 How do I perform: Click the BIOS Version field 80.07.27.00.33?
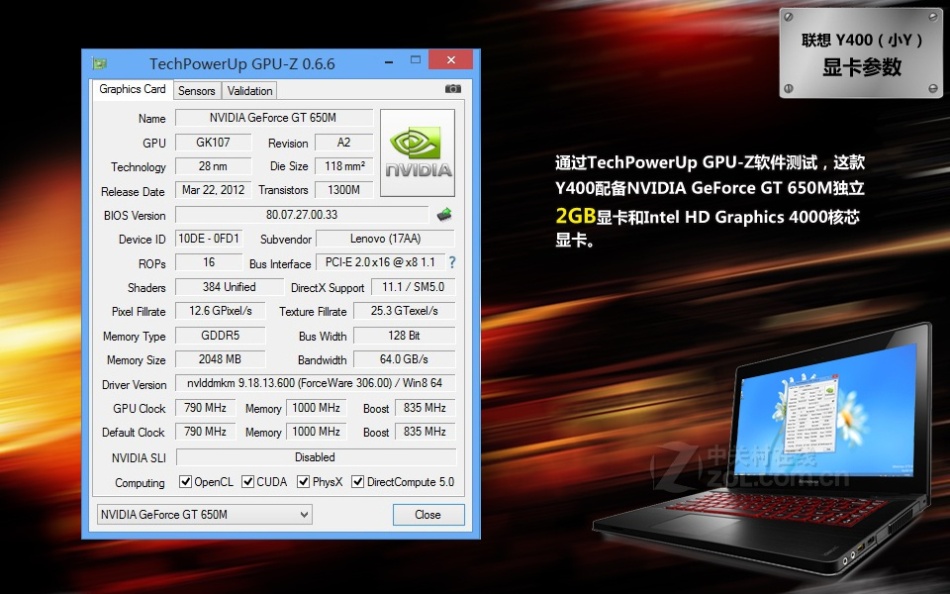point(302,215)
